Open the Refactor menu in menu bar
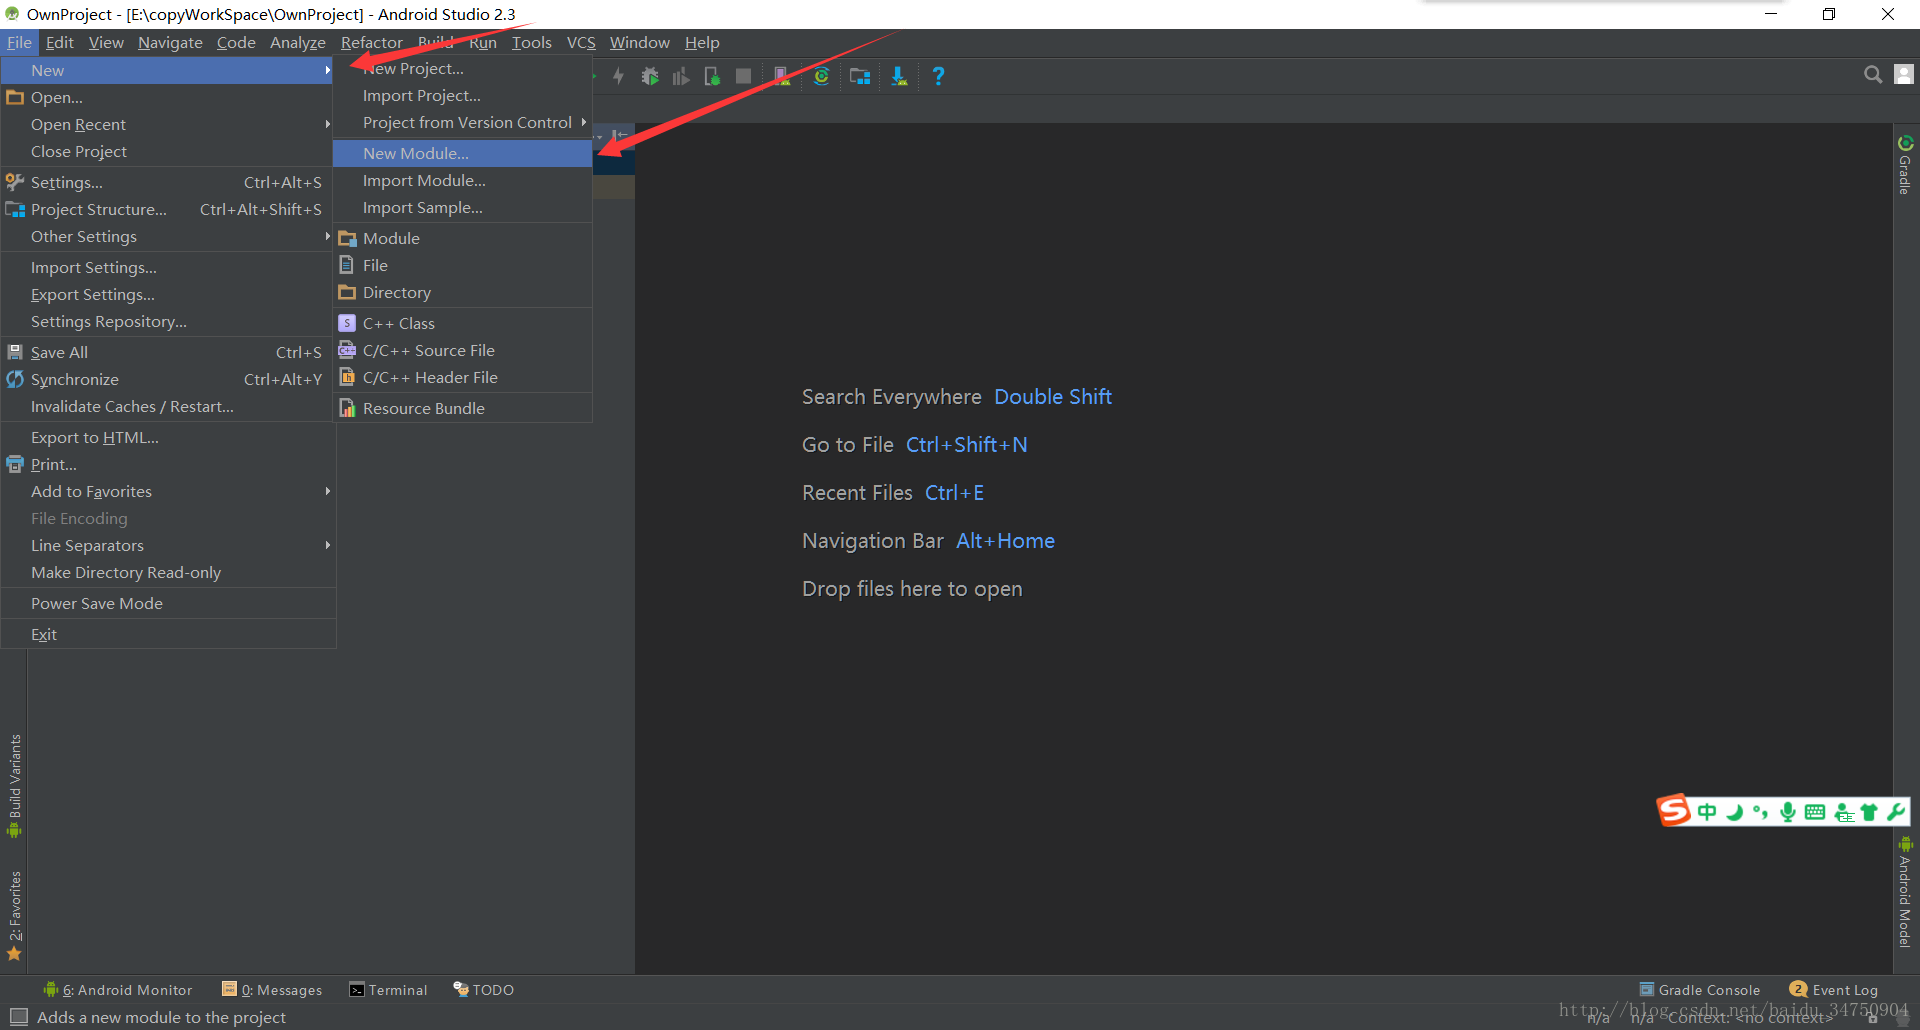Image resolution: width=1920 pixels, height=1030 pixels. point(371,42)
